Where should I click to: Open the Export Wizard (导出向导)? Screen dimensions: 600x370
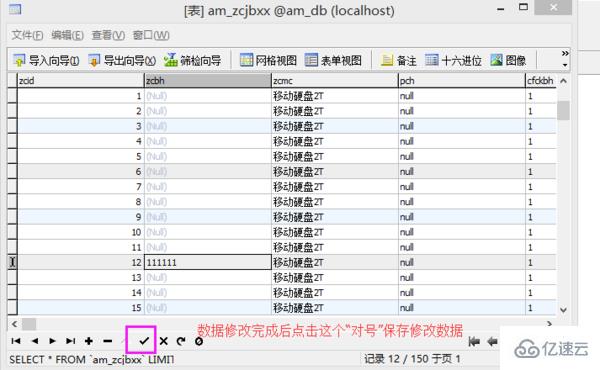tap(121, 60)
